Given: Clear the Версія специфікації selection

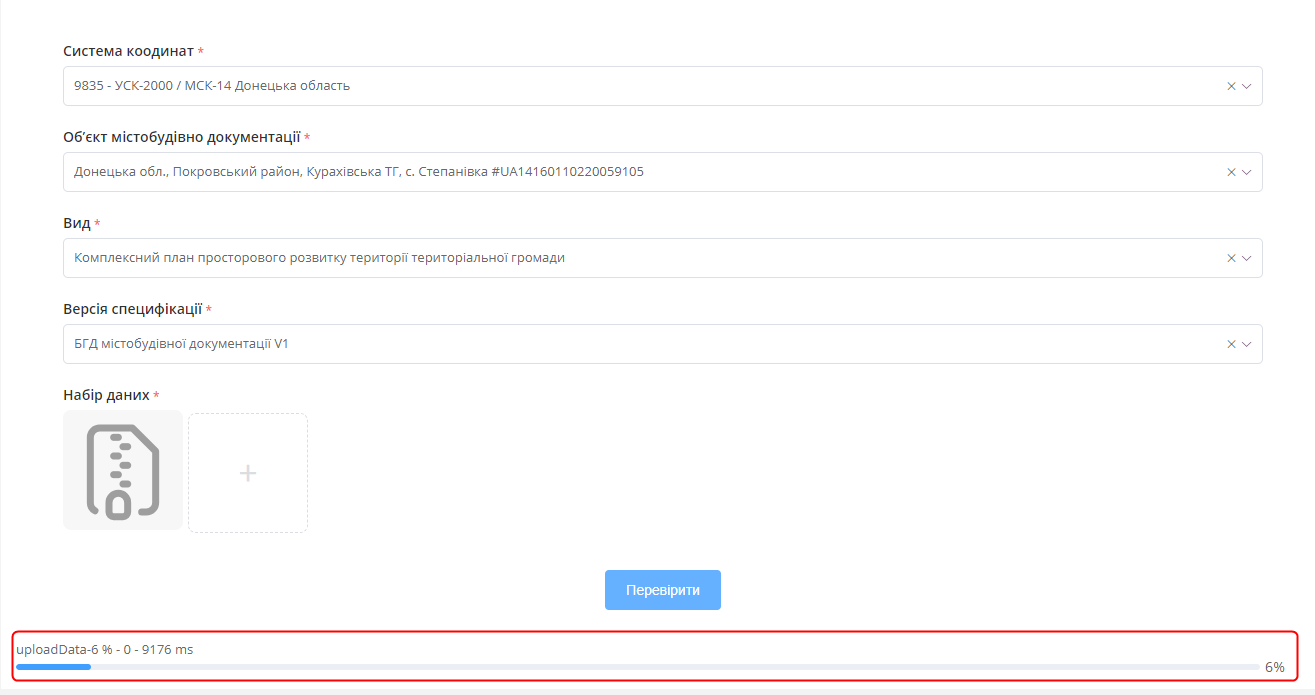Looking at the screenshot, I should point(1231,344).
